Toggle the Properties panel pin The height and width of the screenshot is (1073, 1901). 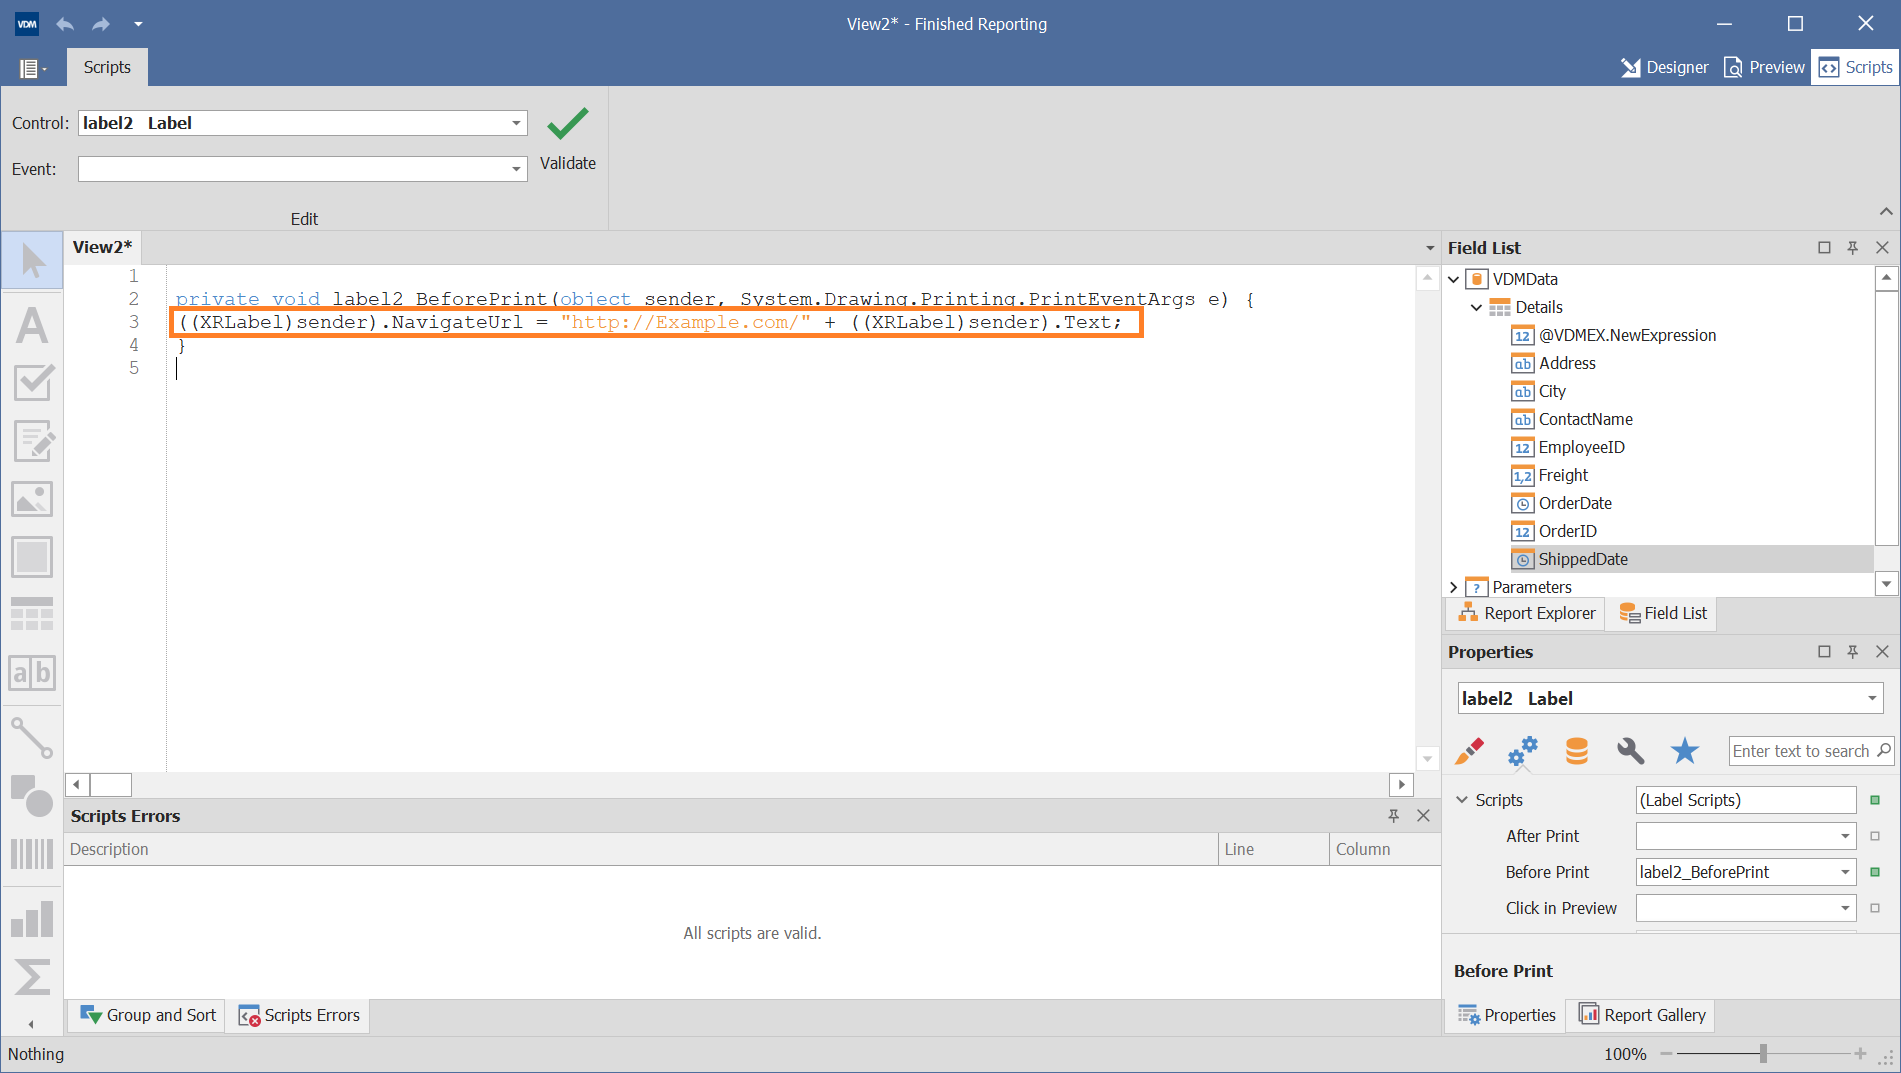click(x=1853, y=651)
